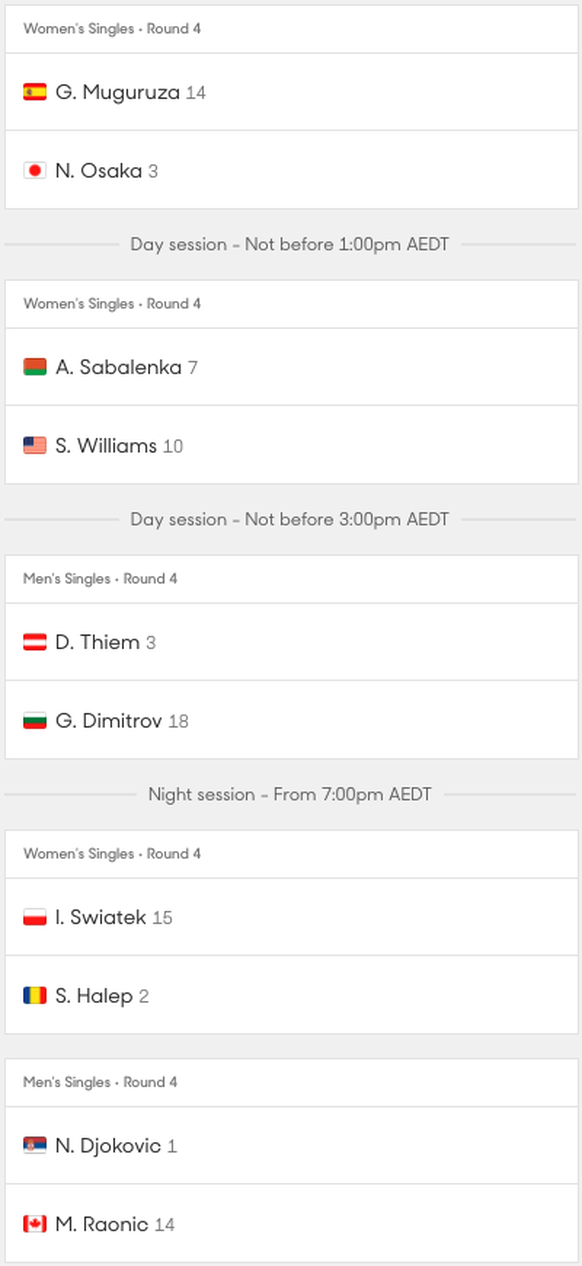Click the Djokovic match Men's Singles header
This screenshot has width=582, height=1266.
coord(100,1082)
